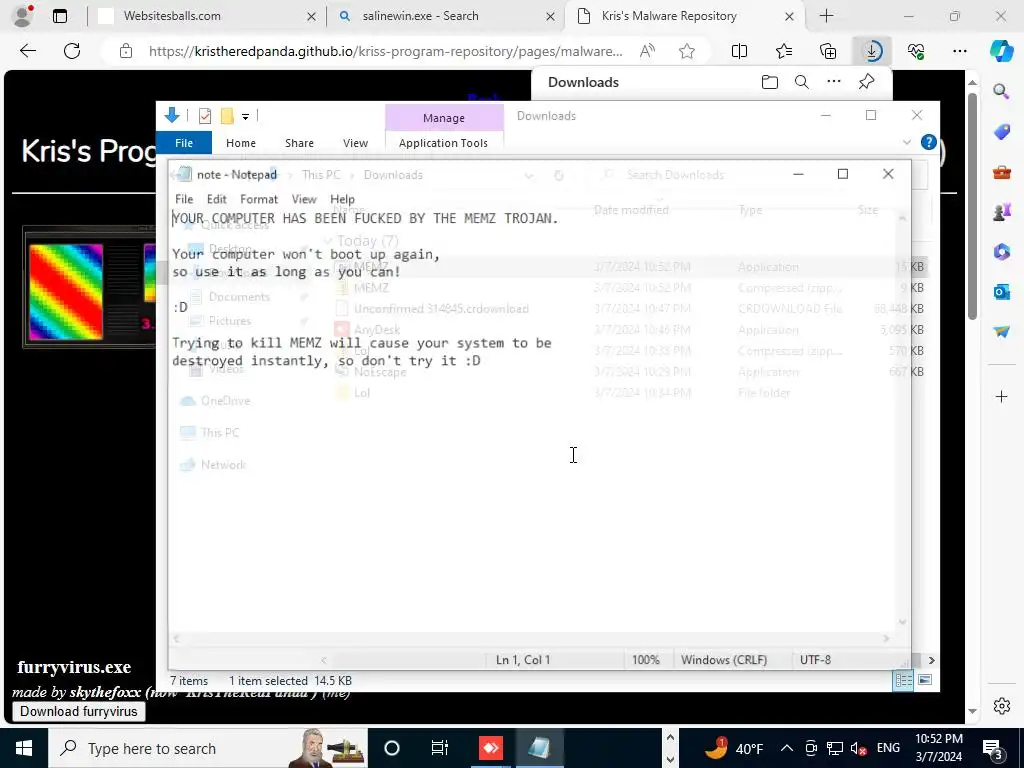Open Edge sidebar settings gear
The height and width of the screenshot is (768, 1024).
click(1001, 706)
